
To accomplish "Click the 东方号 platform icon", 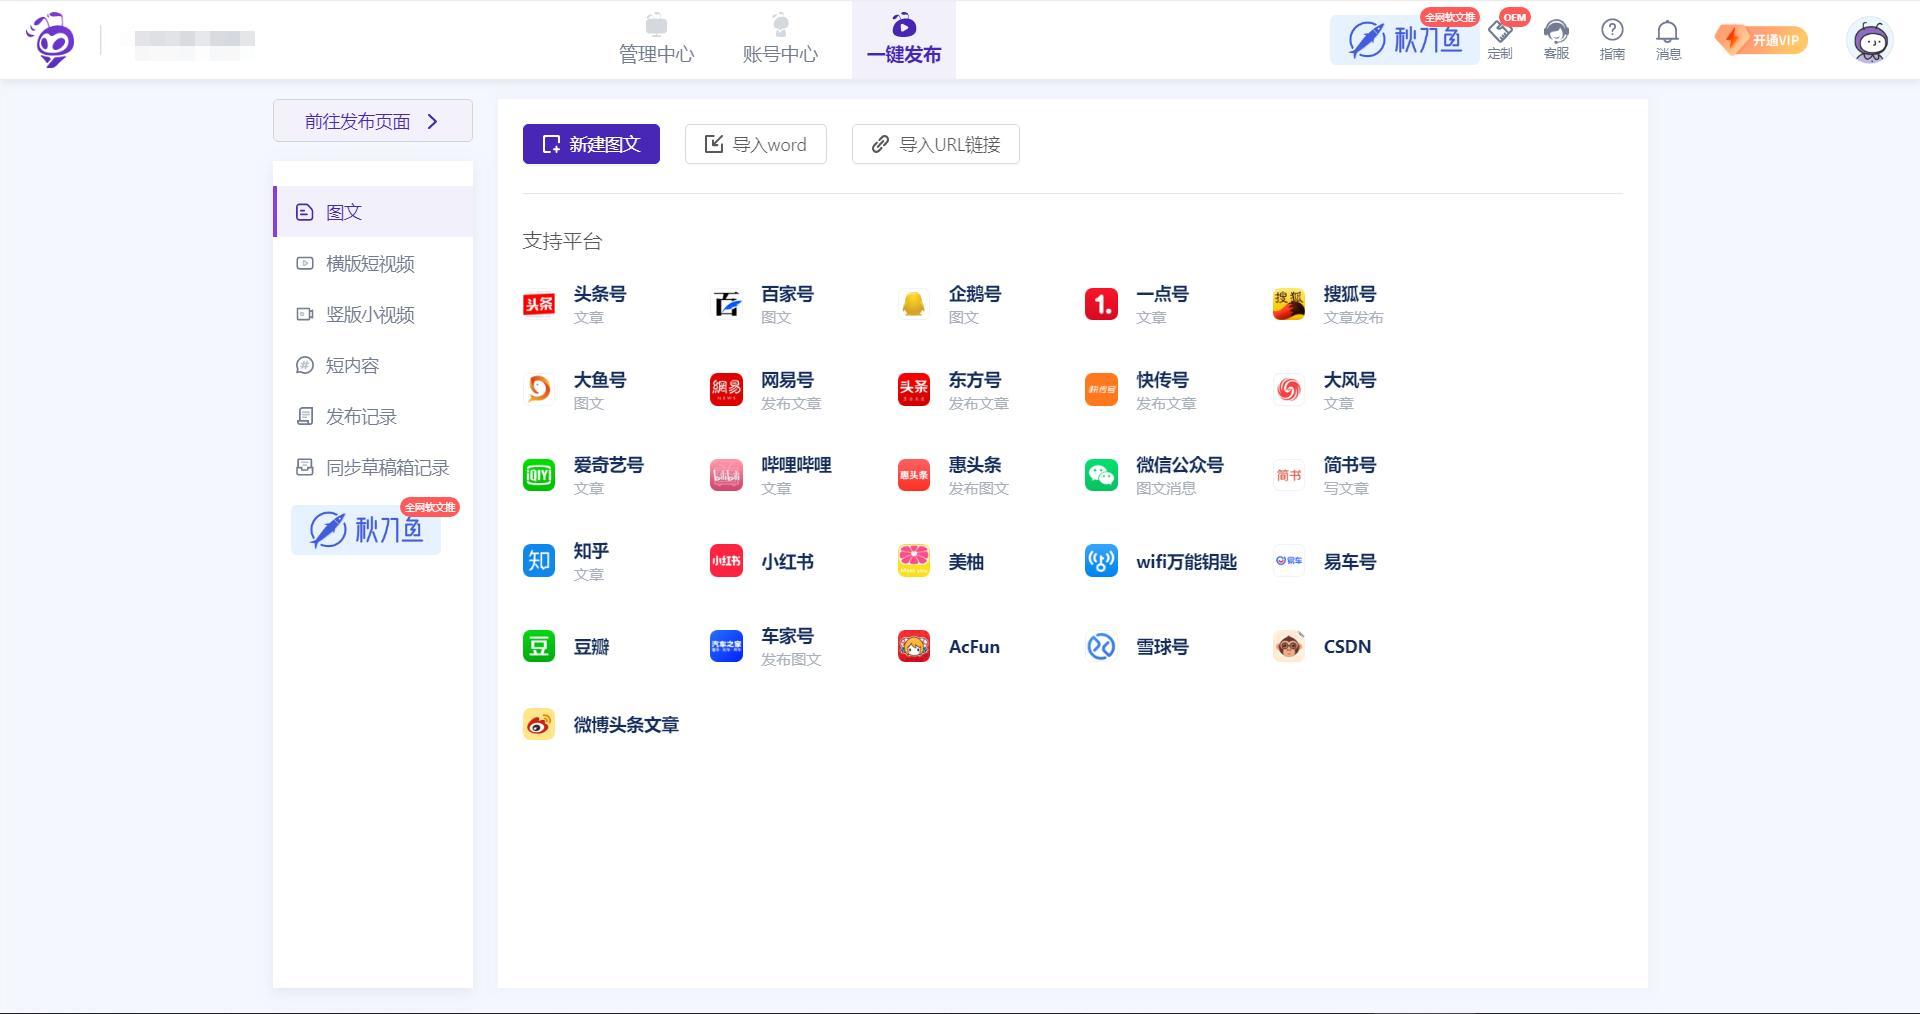I will (x=913, y=389).
